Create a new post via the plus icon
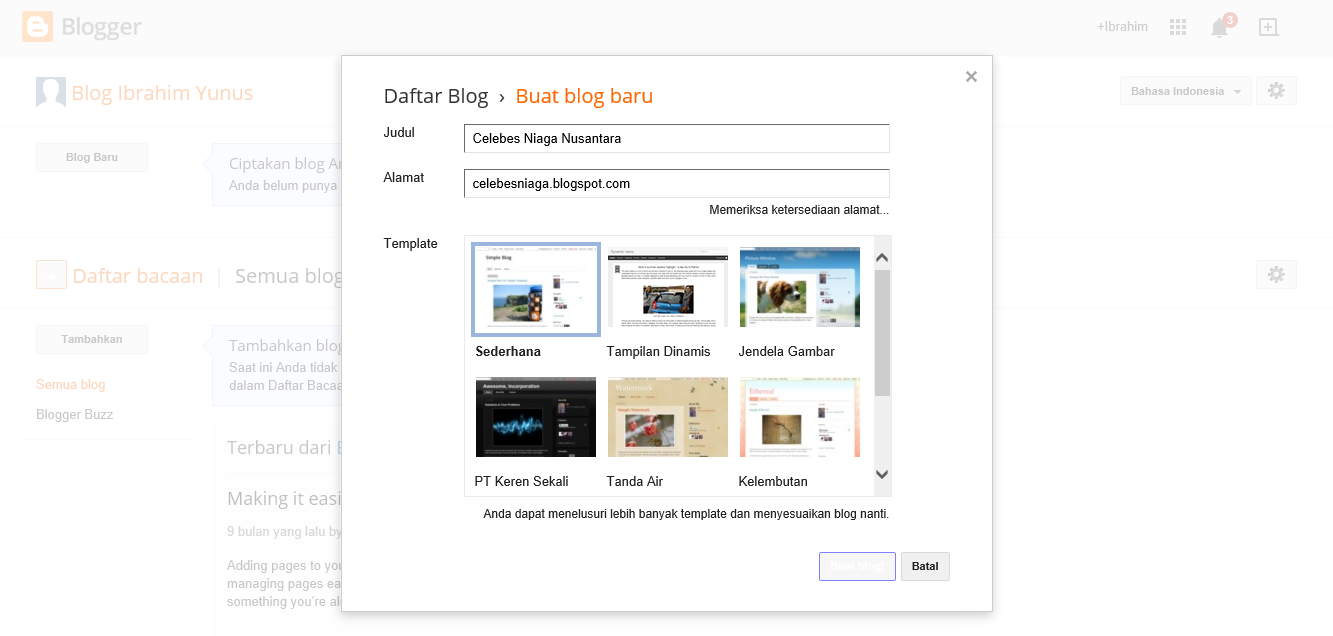Image resolution: width=1333 pixels, height=636 pixels. point(1268,26)
